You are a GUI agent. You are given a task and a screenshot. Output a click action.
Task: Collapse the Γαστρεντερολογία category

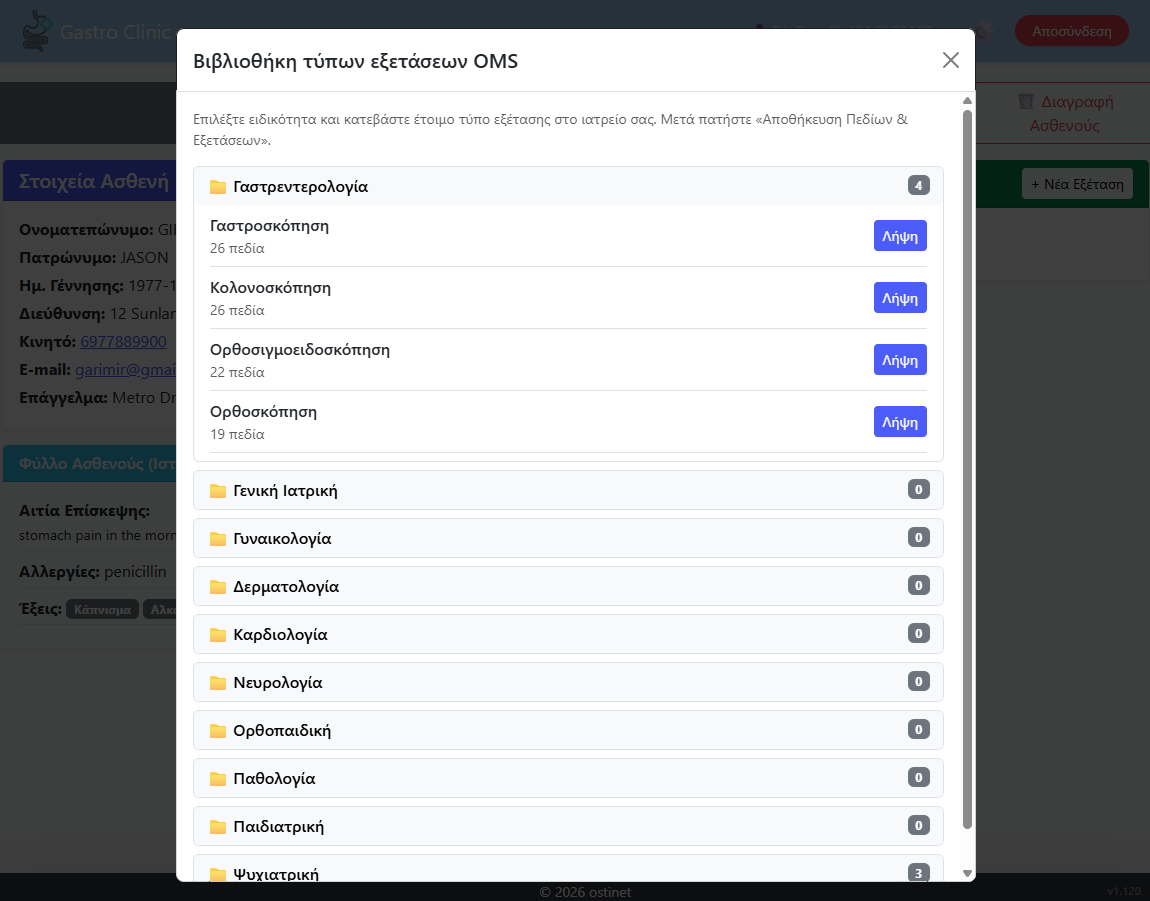(568, 186)
